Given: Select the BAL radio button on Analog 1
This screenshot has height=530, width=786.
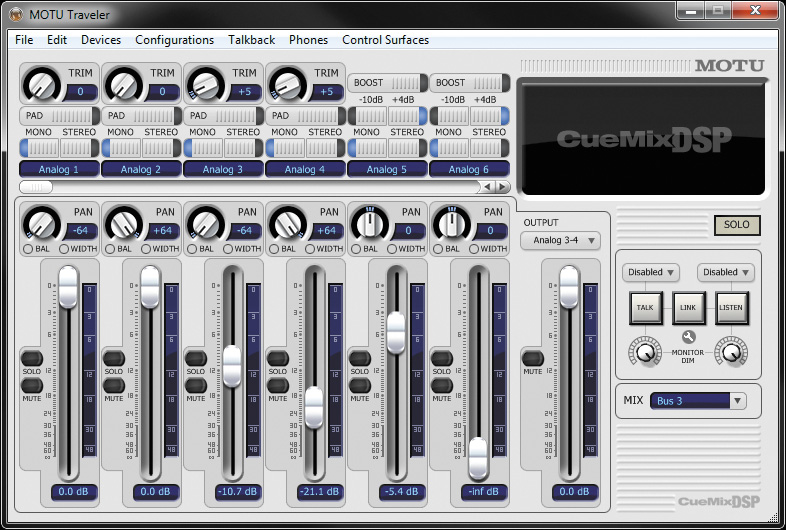Looking at the screenshot, I should [x=28, y=249].
